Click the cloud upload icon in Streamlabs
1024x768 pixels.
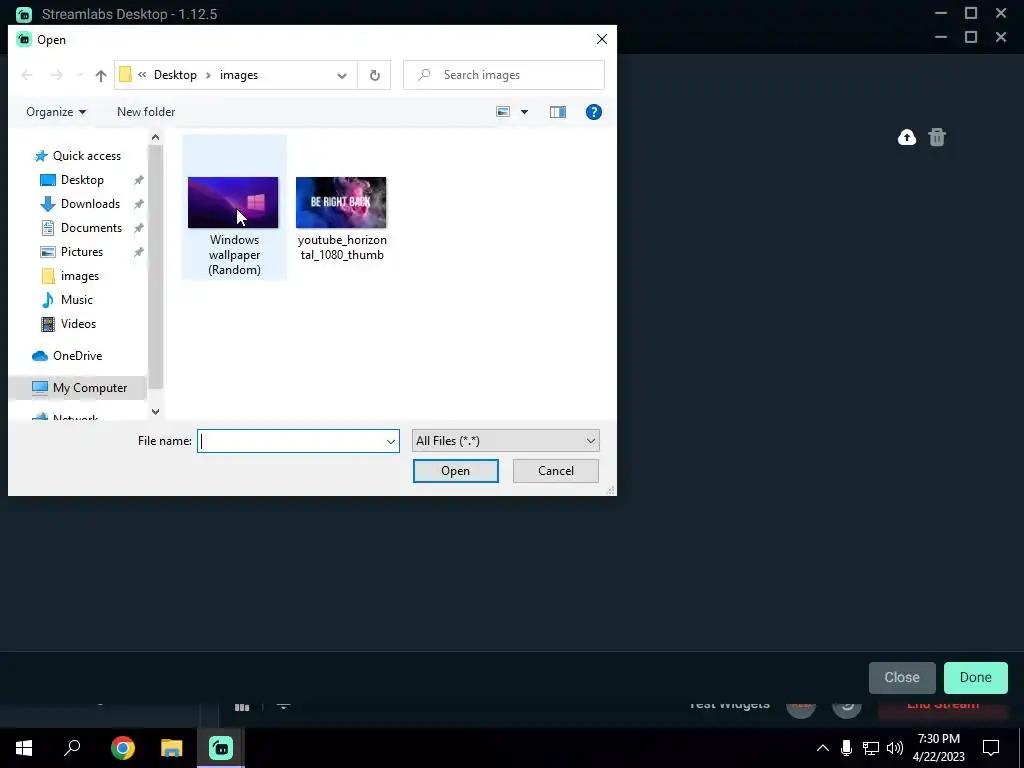coord(906,137)
